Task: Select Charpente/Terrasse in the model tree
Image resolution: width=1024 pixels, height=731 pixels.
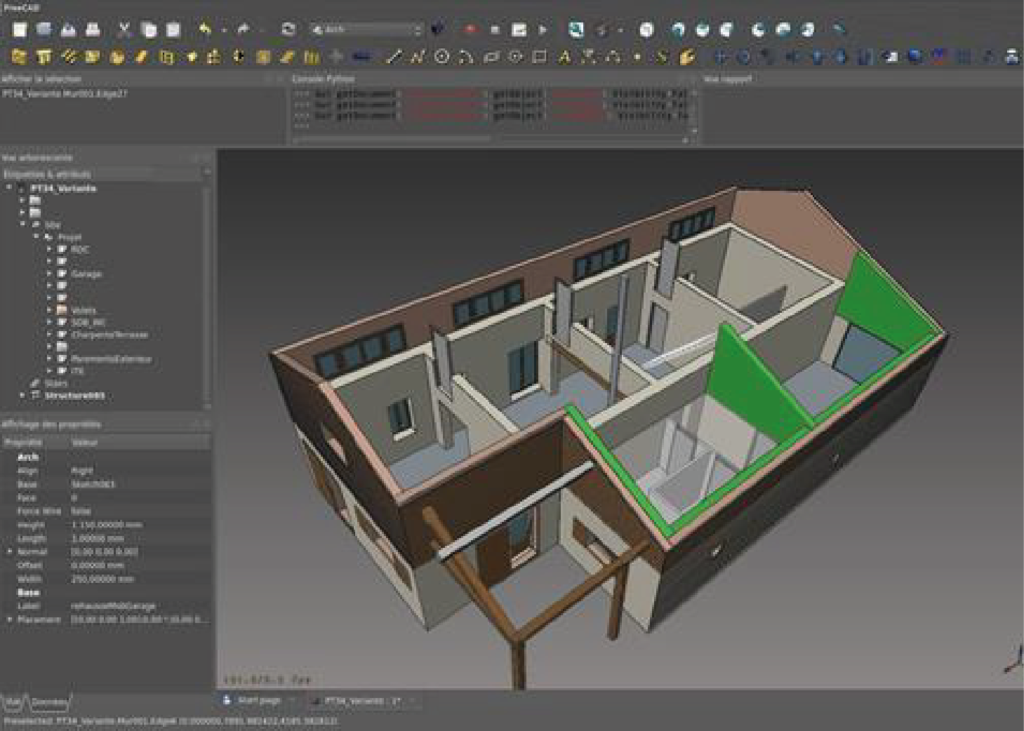Action: point(110,334)
